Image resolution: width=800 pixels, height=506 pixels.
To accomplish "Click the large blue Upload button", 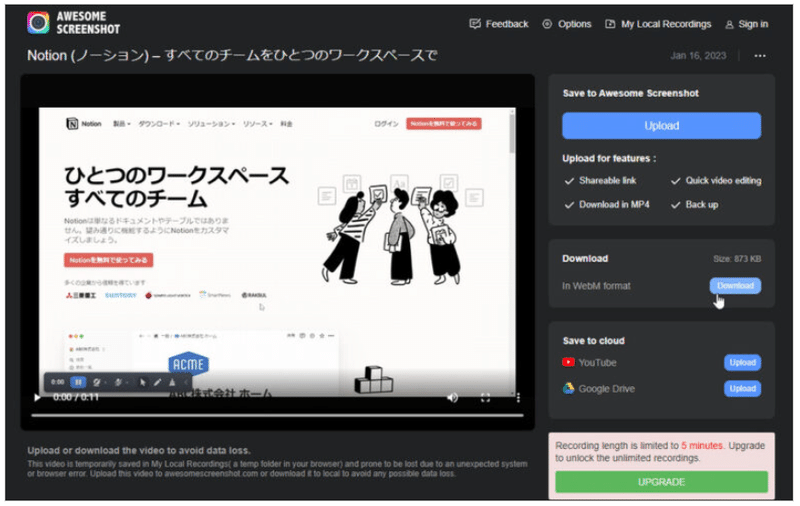I will tap(662, 125).
